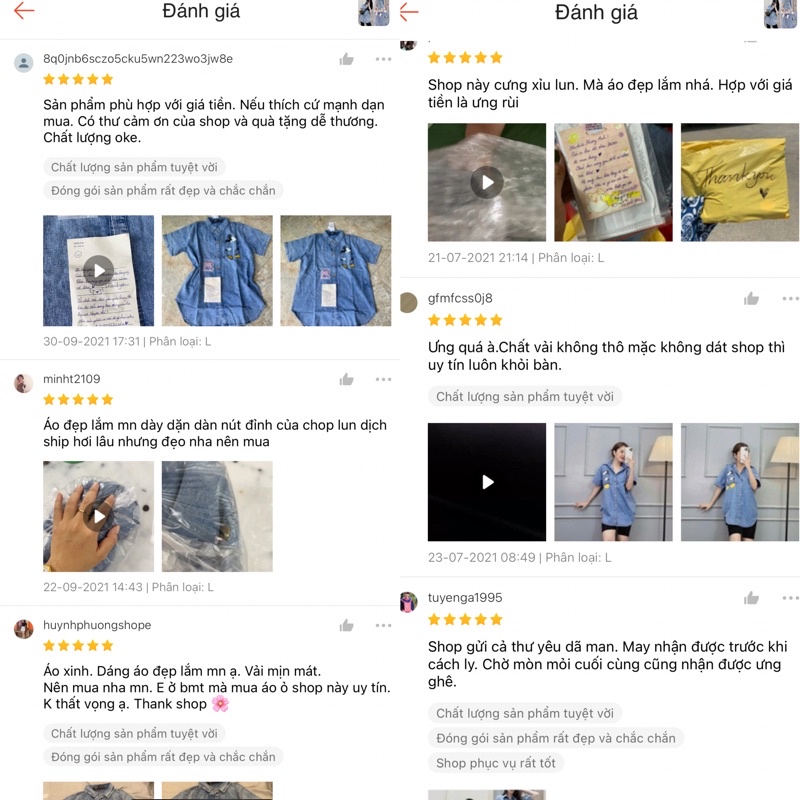Like the review by tuyenga1995
Screen dimensions: 800x800
coord(751,597)
